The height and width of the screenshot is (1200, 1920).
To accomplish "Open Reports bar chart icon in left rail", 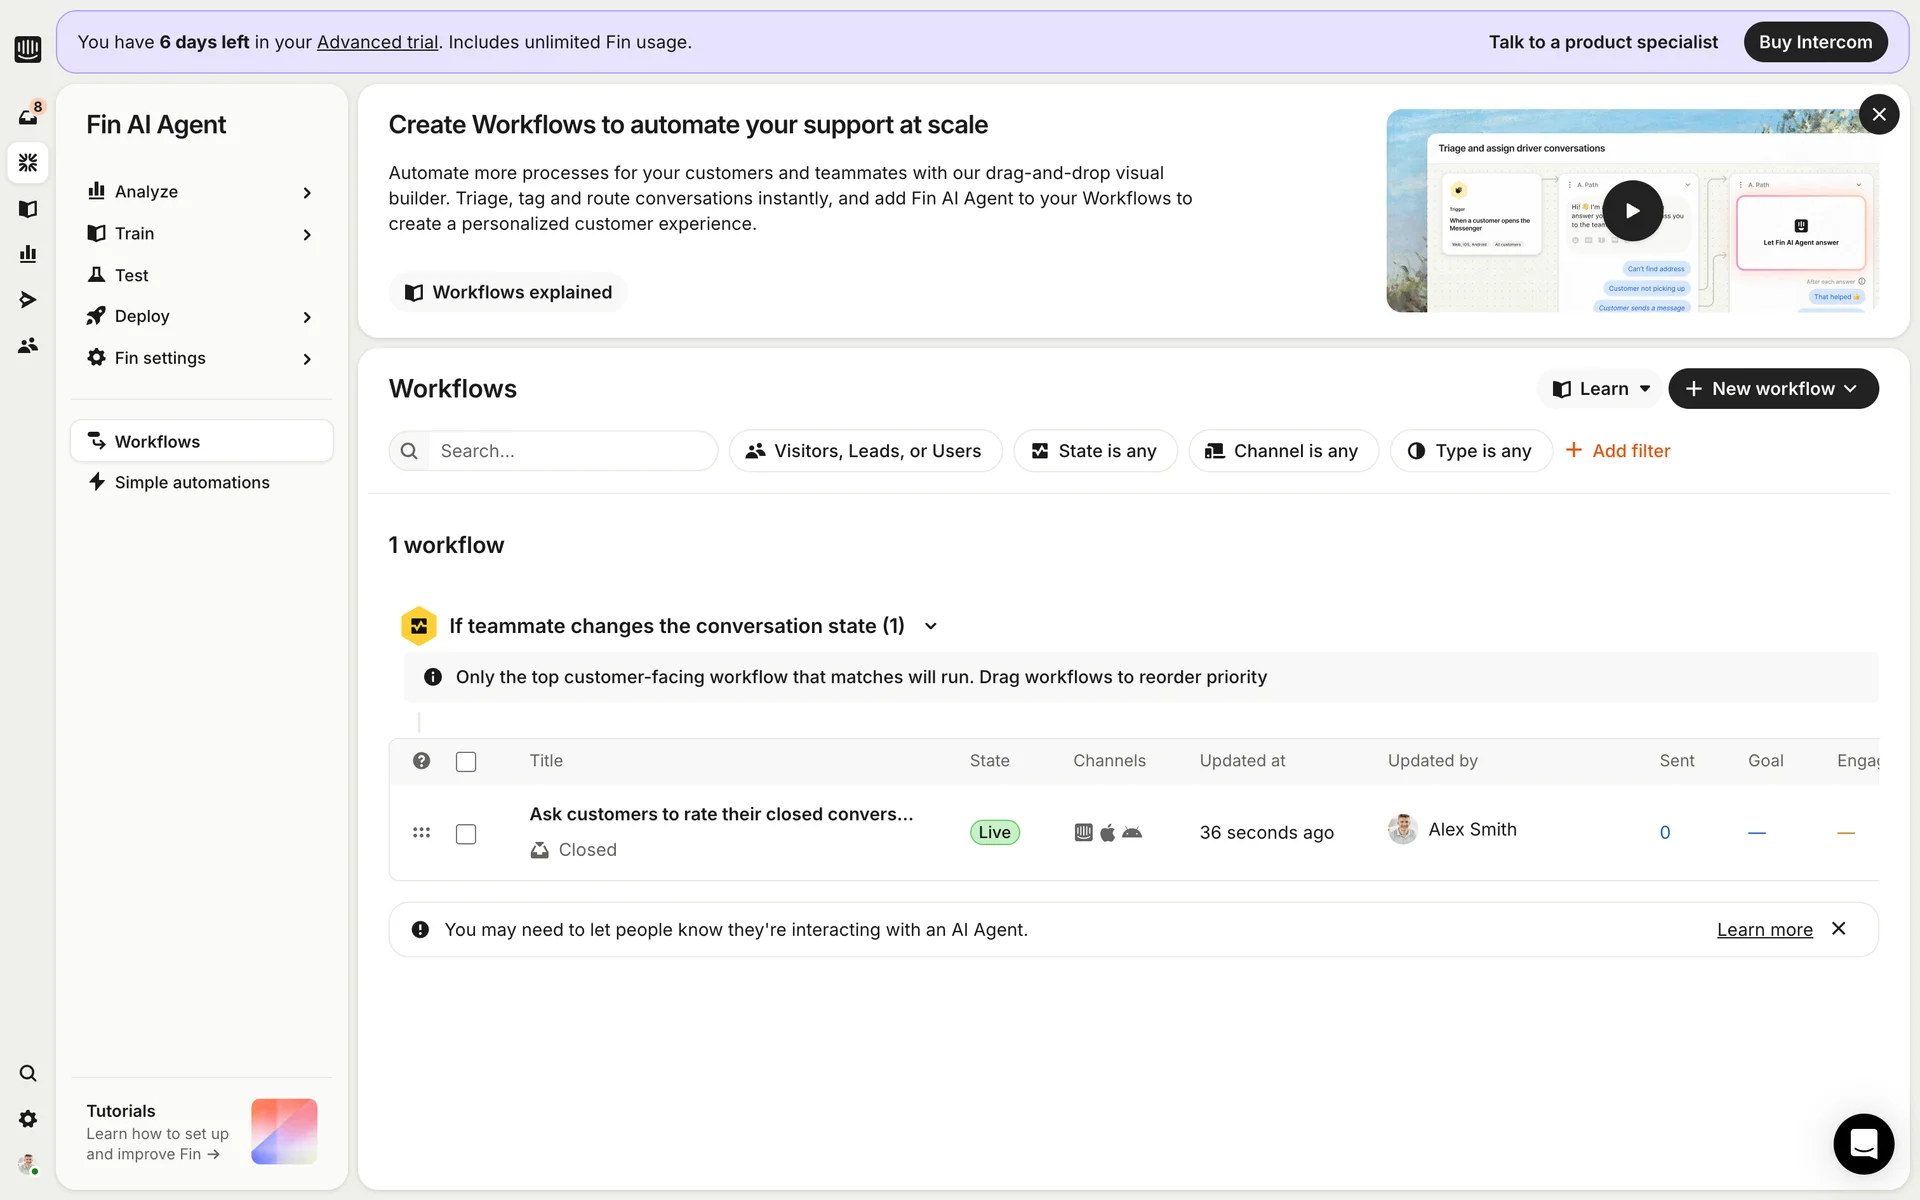I will pos(28,254).
